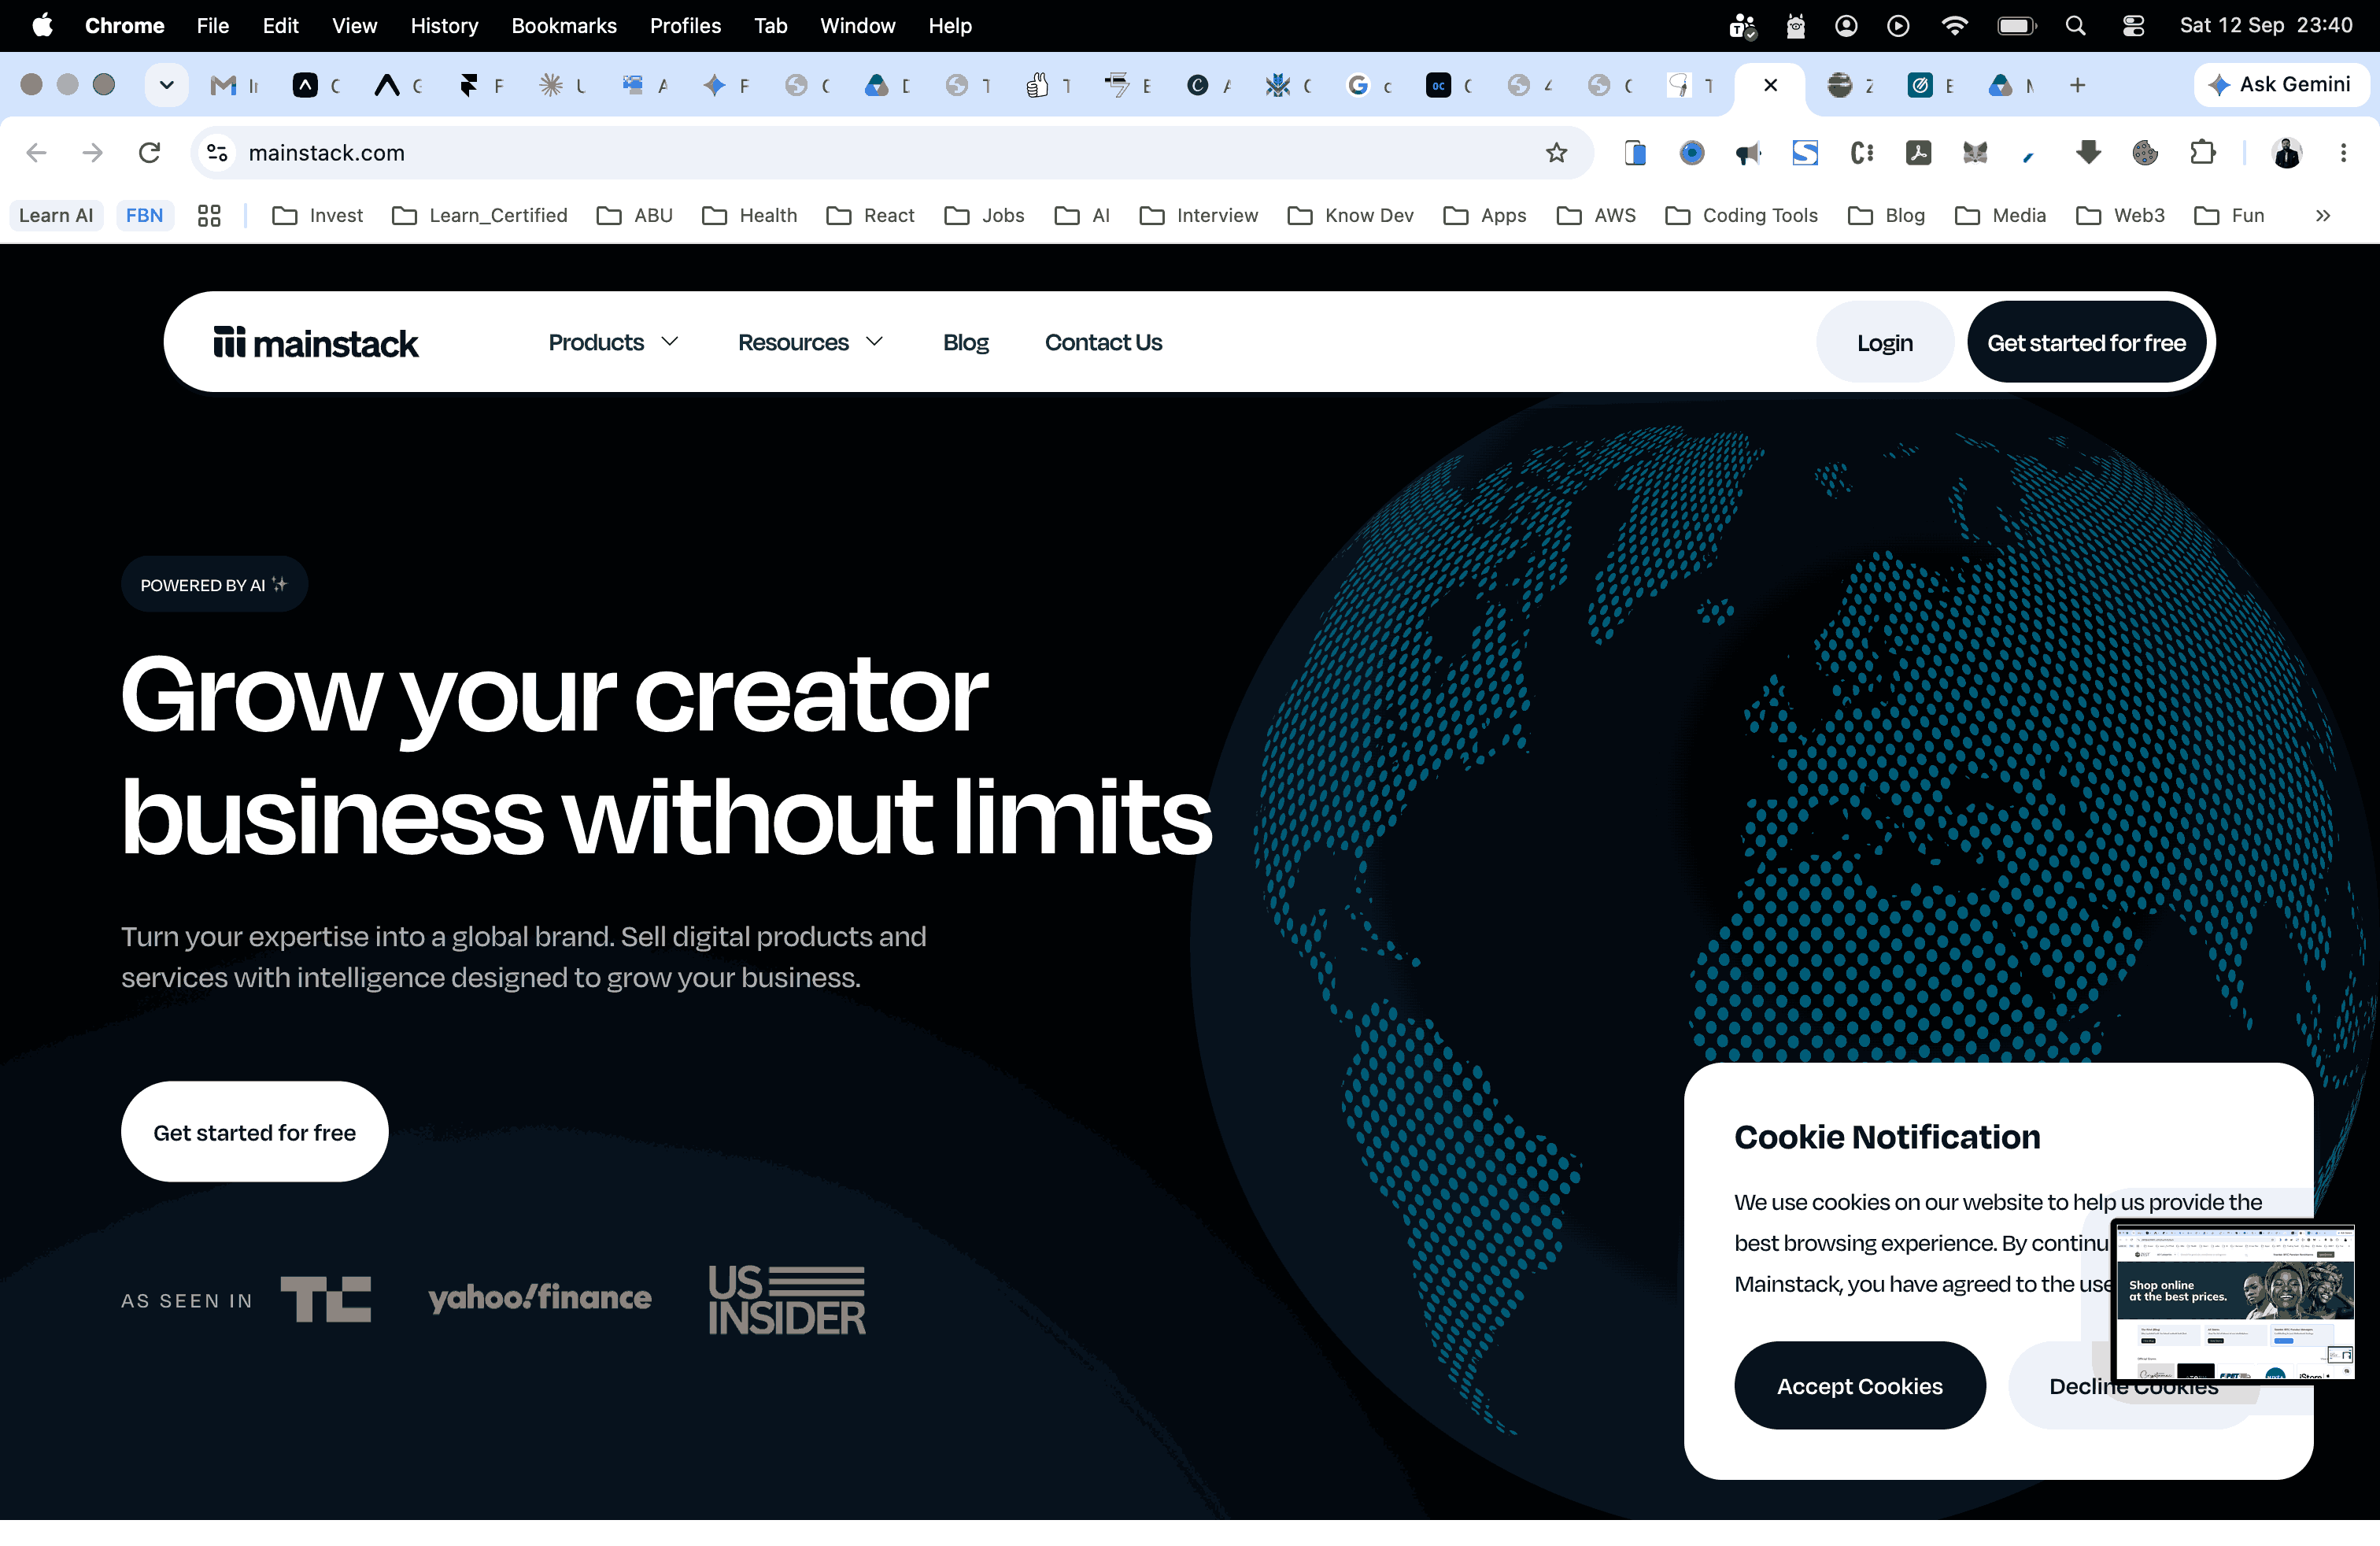Open the Learn_Certified bookmarks folder
2380x1546 pixels.
pos(479,215)
